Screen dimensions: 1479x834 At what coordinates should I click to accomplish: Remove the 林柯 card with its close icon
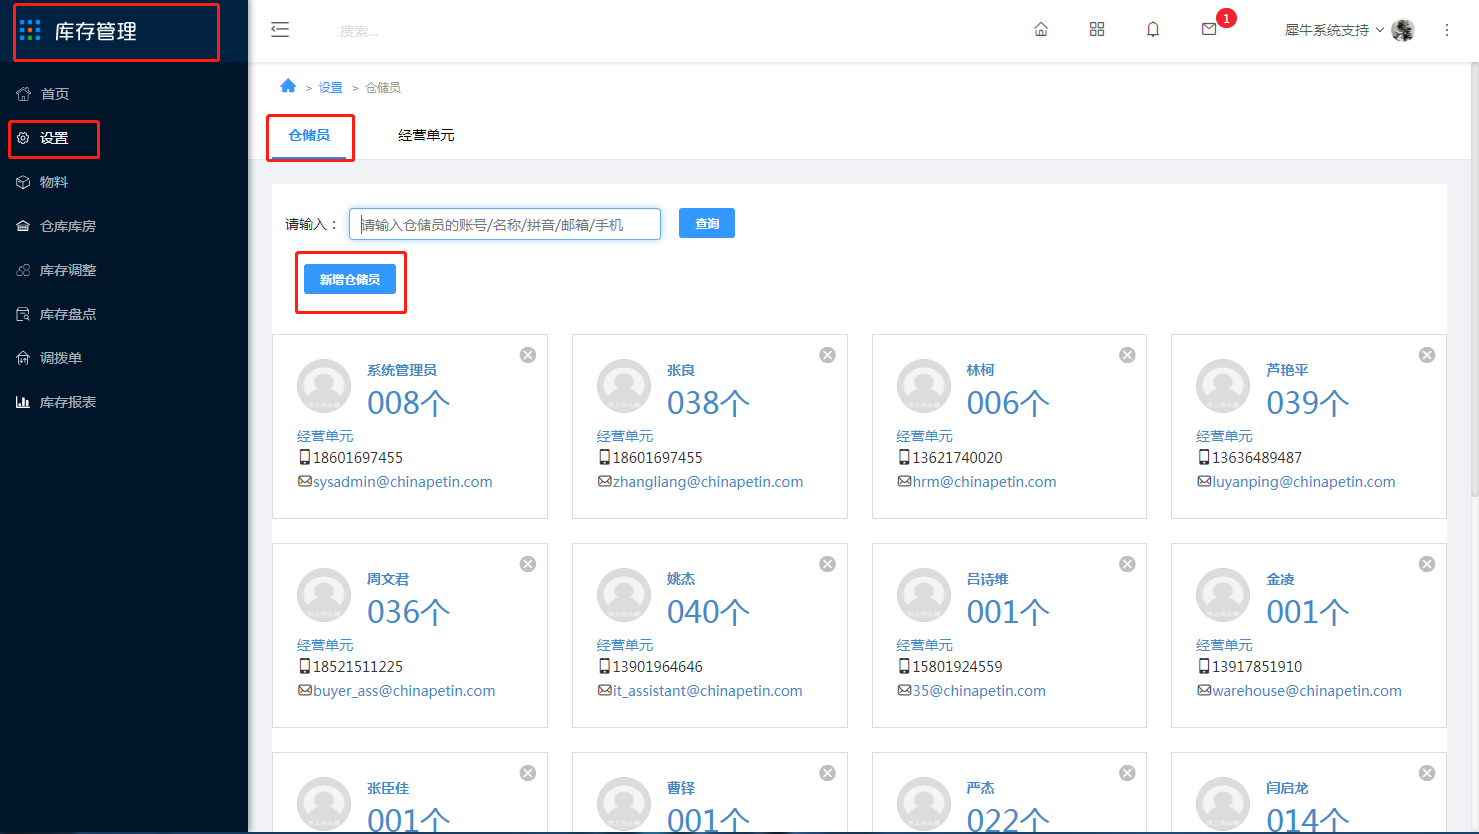coord(1127,355)
